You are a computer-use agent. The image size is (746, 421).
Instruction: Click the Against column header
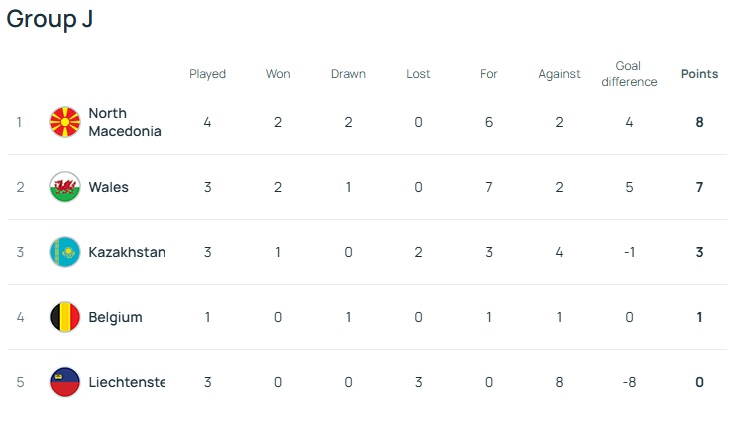click(x=559, y=74)
